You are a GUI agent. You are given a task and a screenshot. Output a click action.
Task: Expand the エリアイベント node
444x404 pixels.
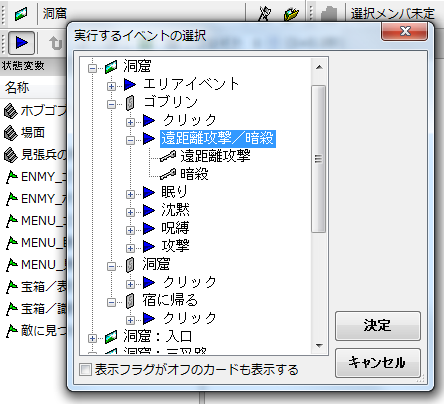click(111, 86)
